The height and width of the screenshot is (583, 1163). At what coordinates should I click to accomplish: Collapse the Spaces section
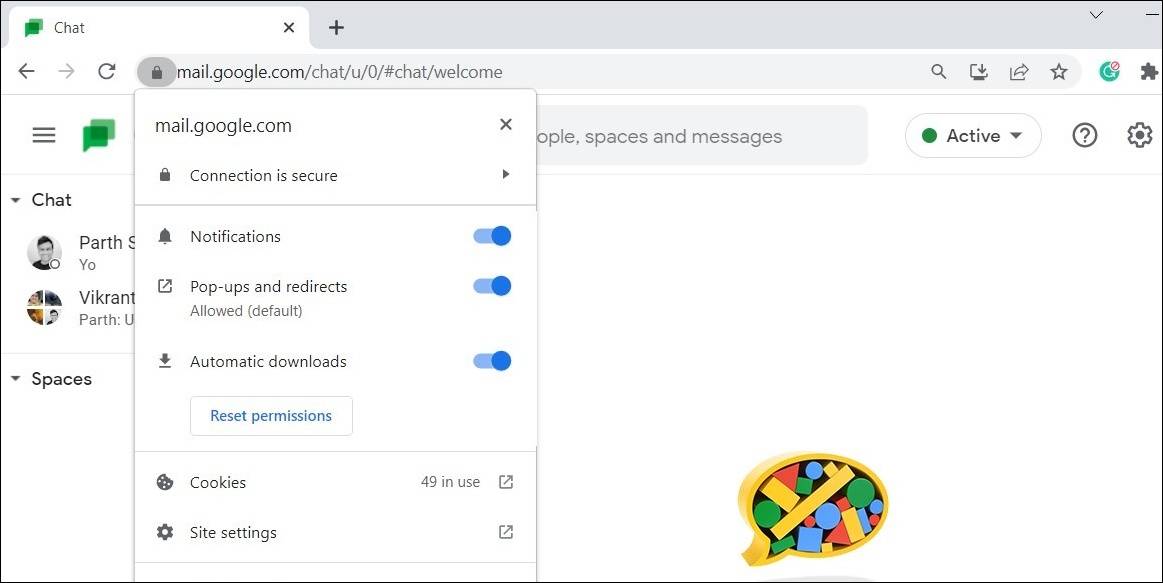point(16,379)
